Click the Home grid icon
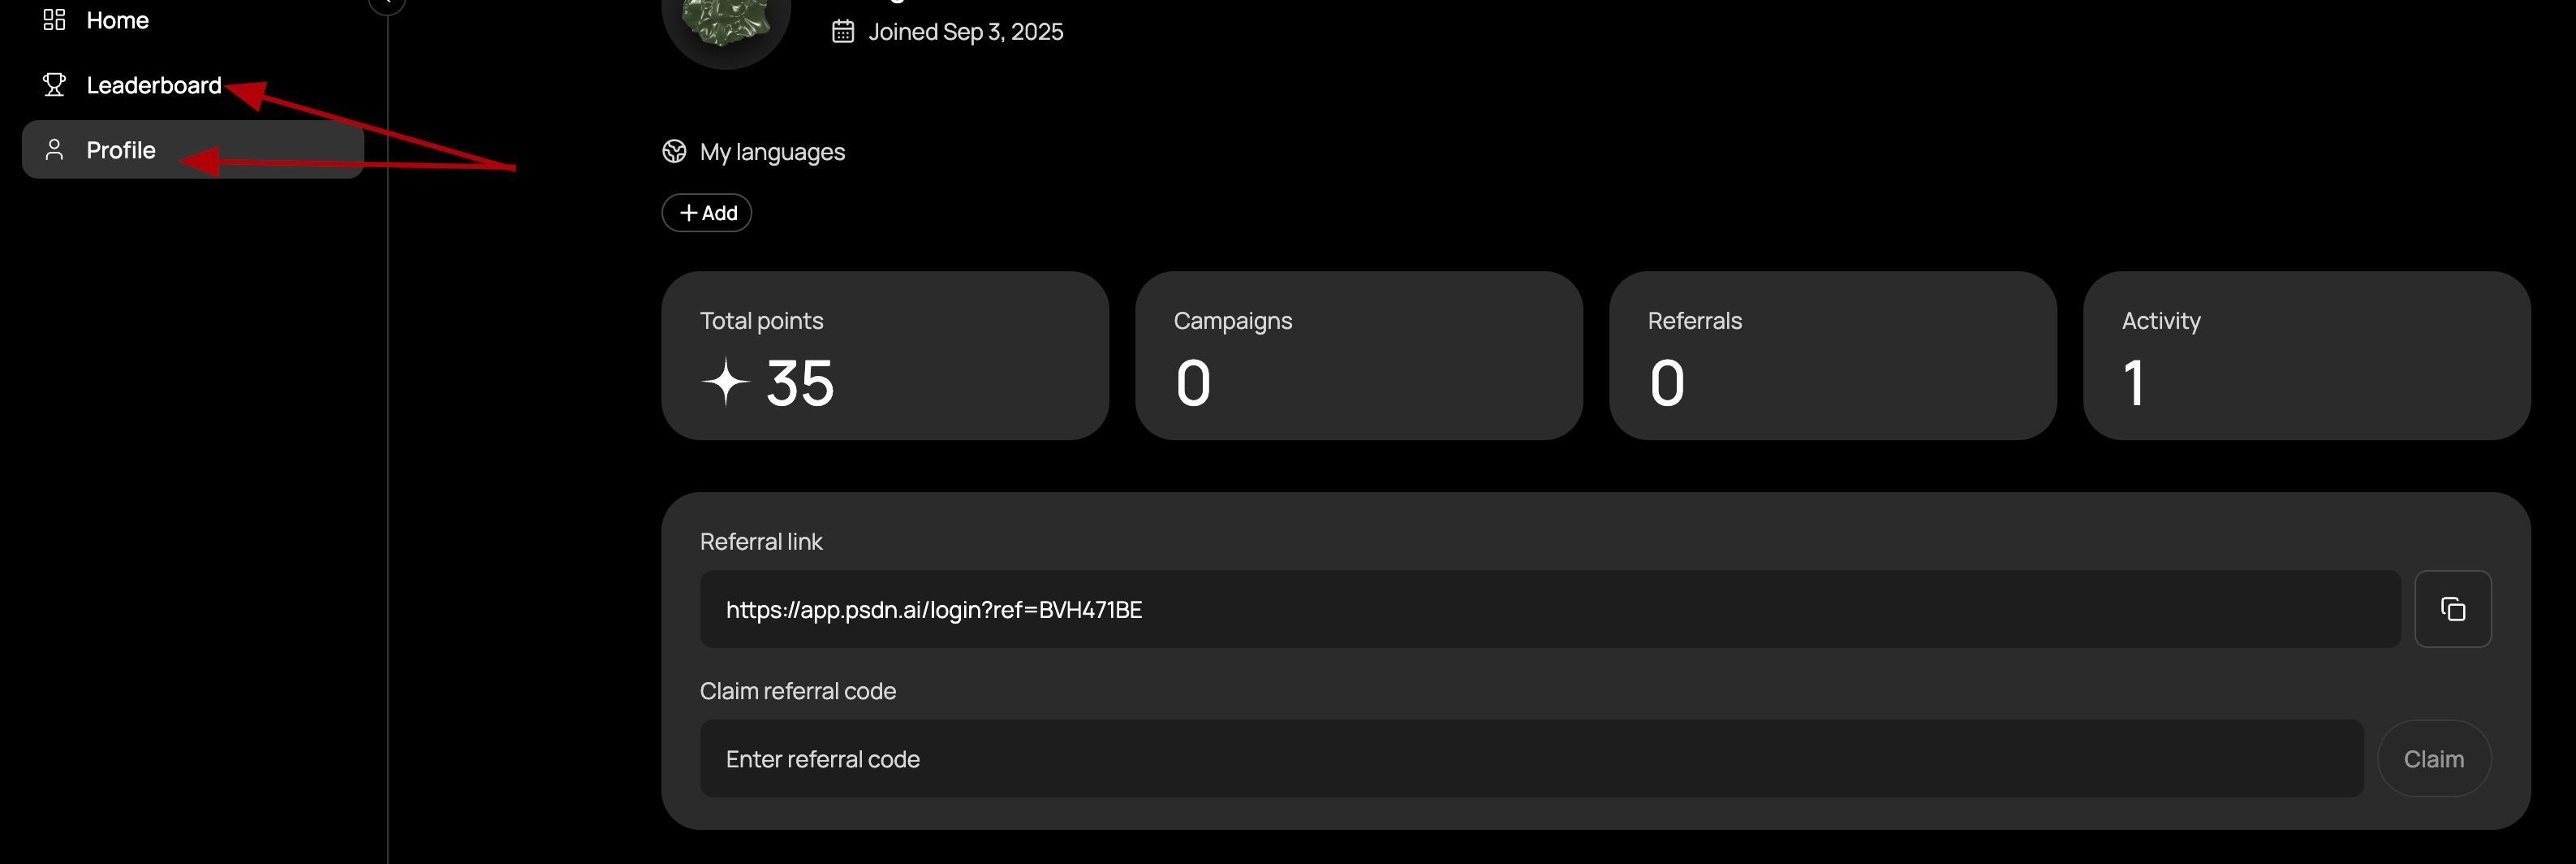 54,20
